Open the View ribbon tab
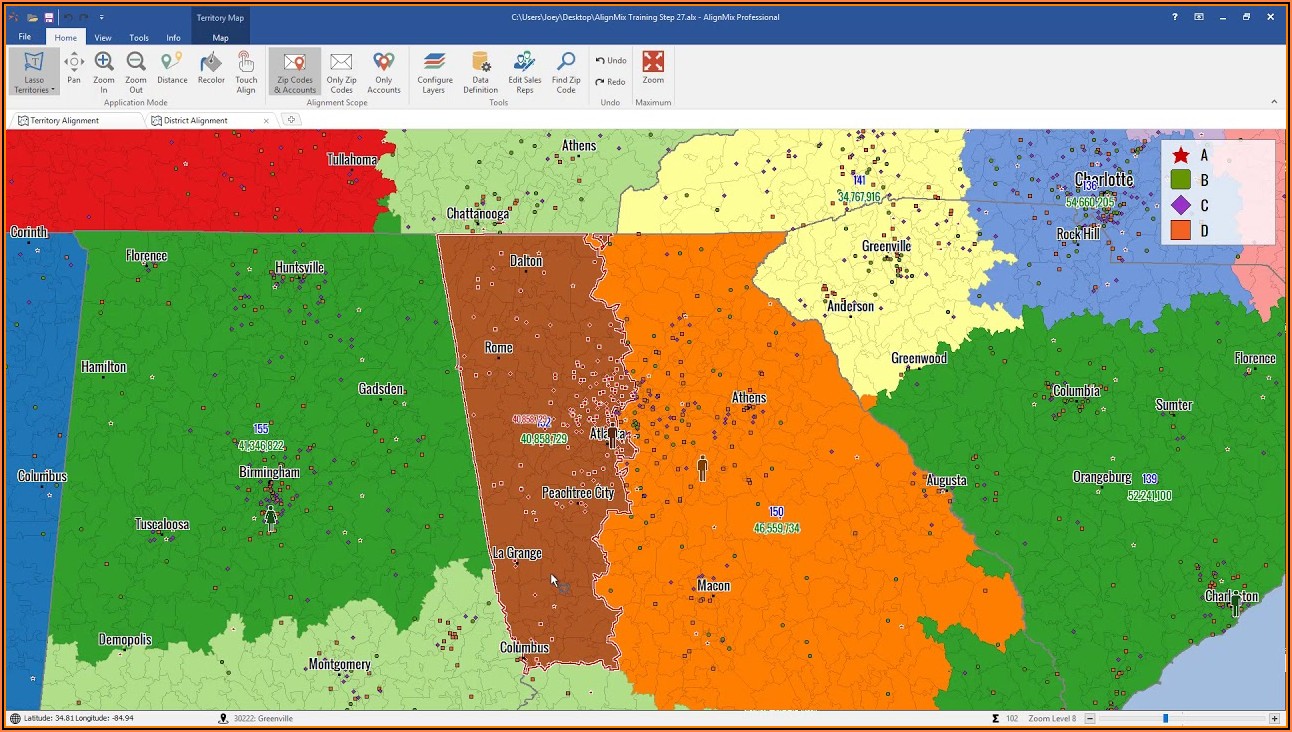The image size is (1292, 732). click(x=103, y=38)
